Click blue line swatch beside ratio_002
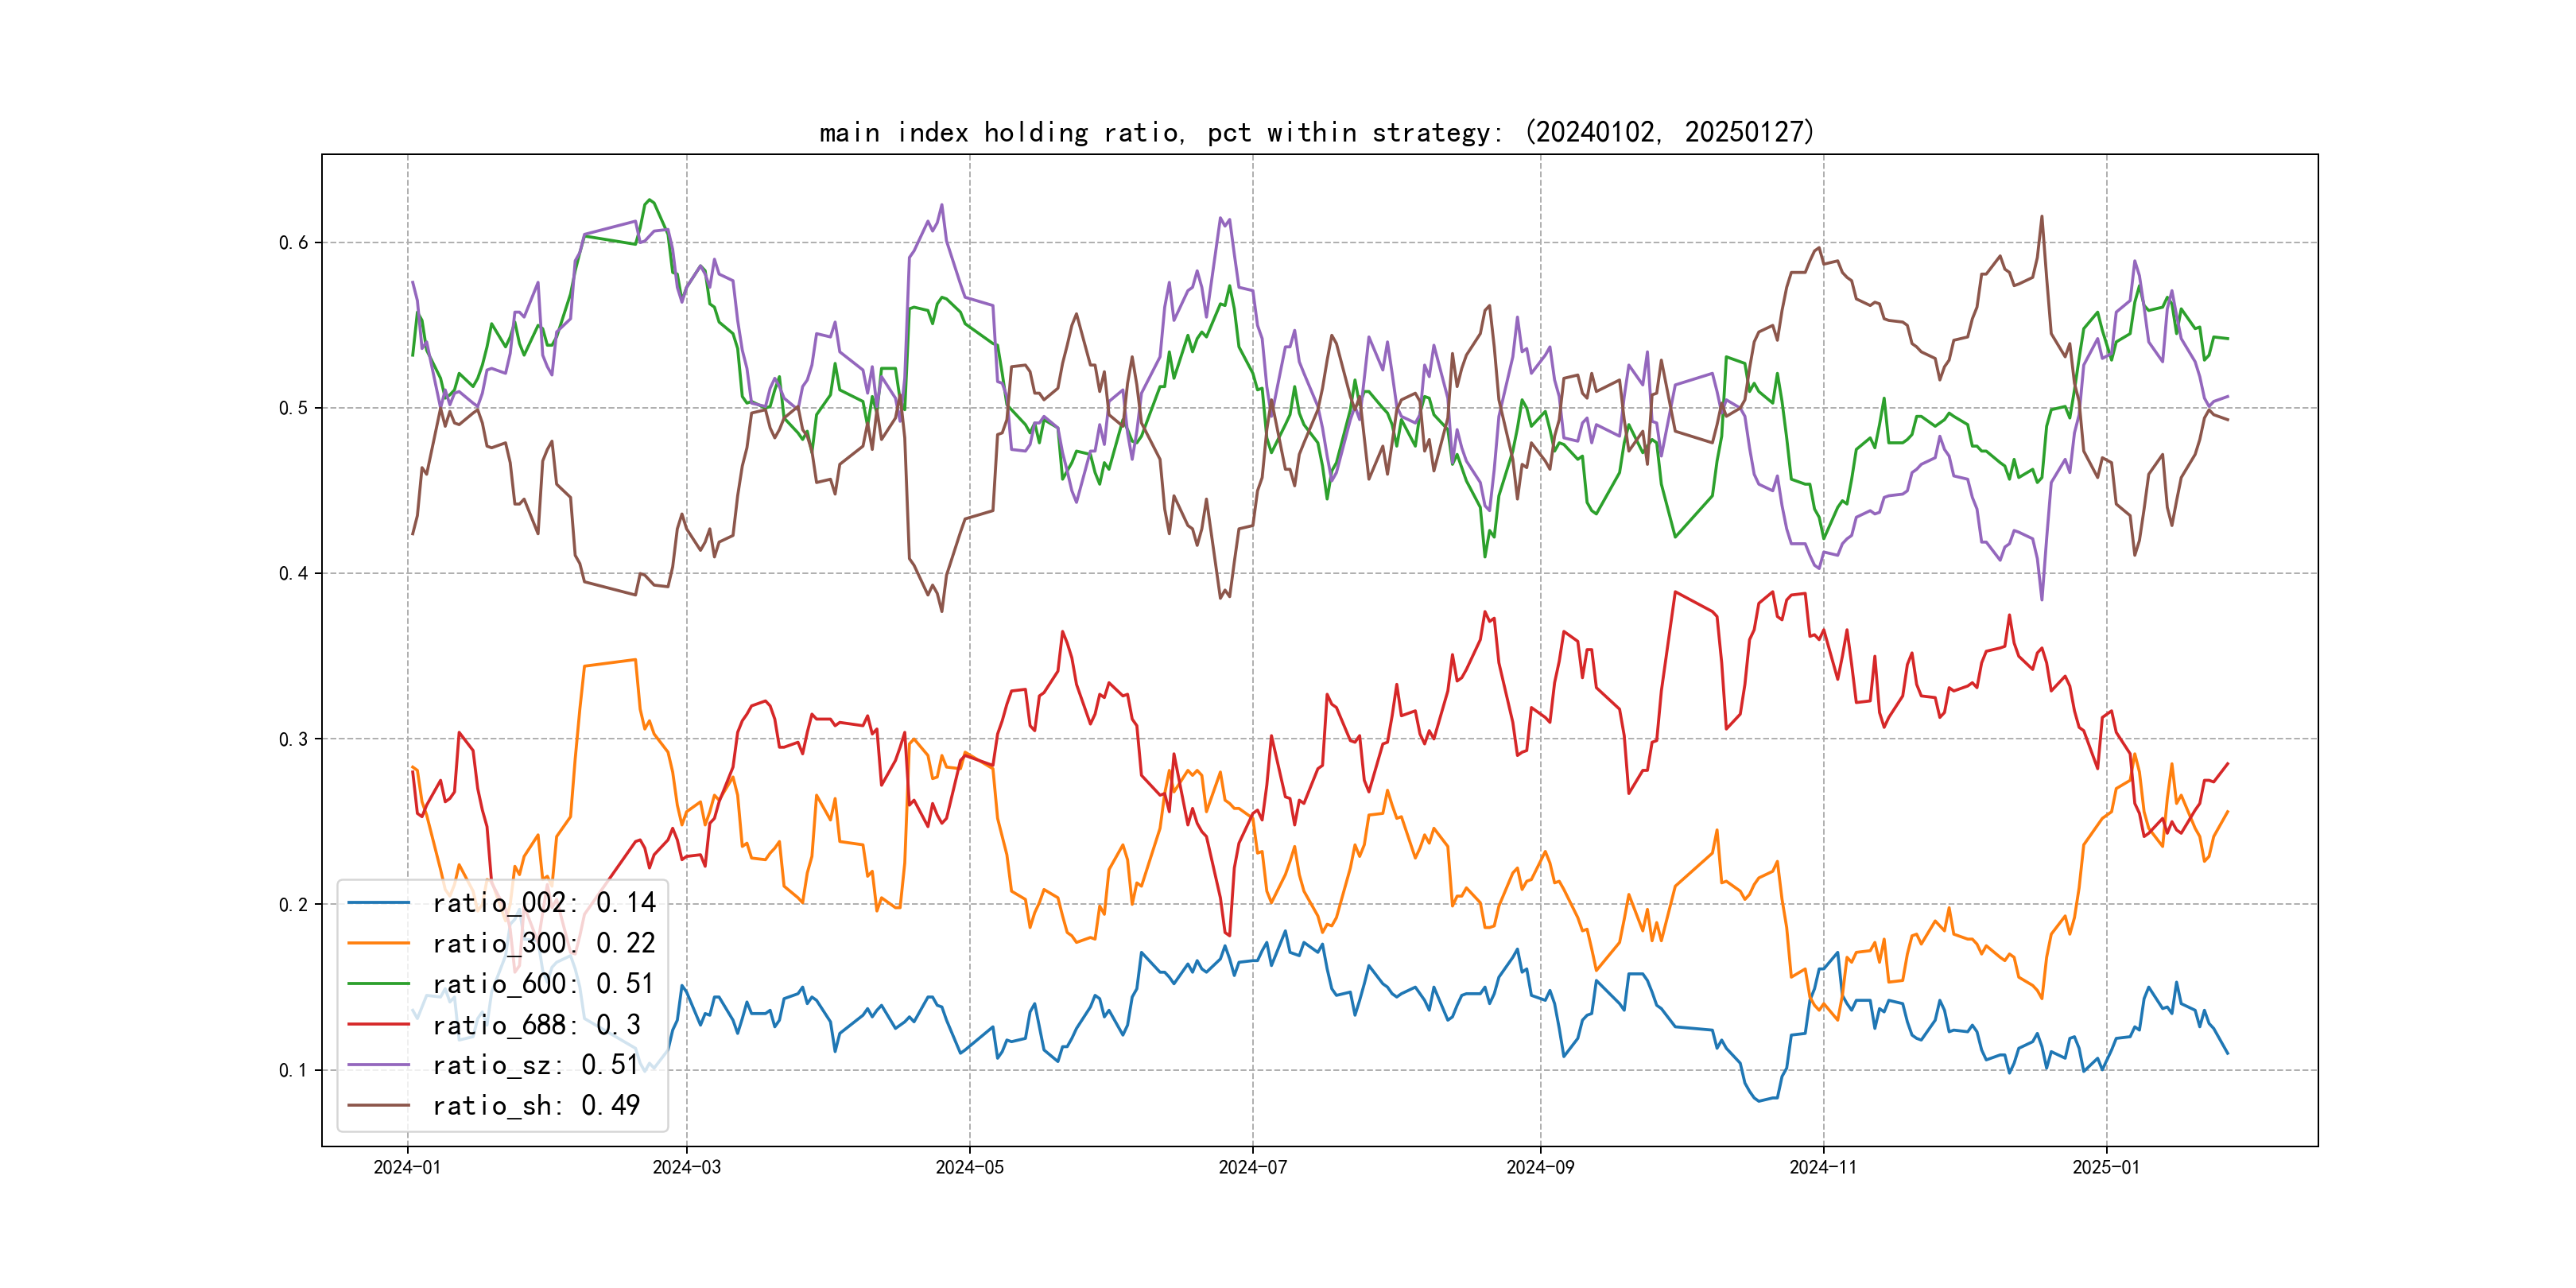This screenshot has height=1288, width=2576. (379, 903)
